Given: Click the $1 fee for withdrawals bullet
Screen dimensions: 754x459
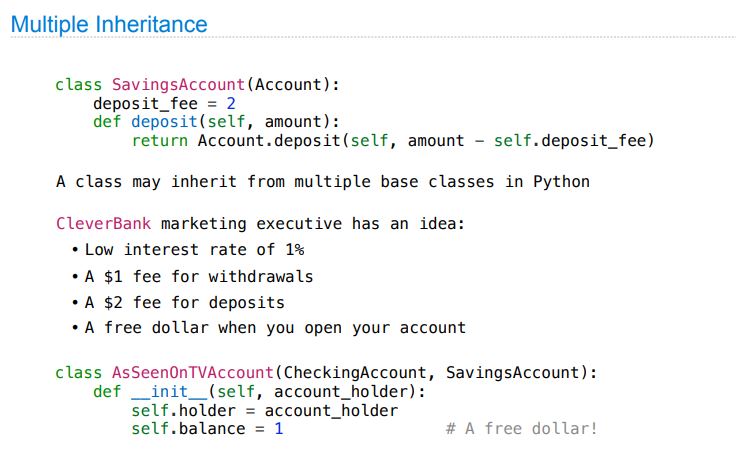Looking at the screenshot, I should coord(199,277).
